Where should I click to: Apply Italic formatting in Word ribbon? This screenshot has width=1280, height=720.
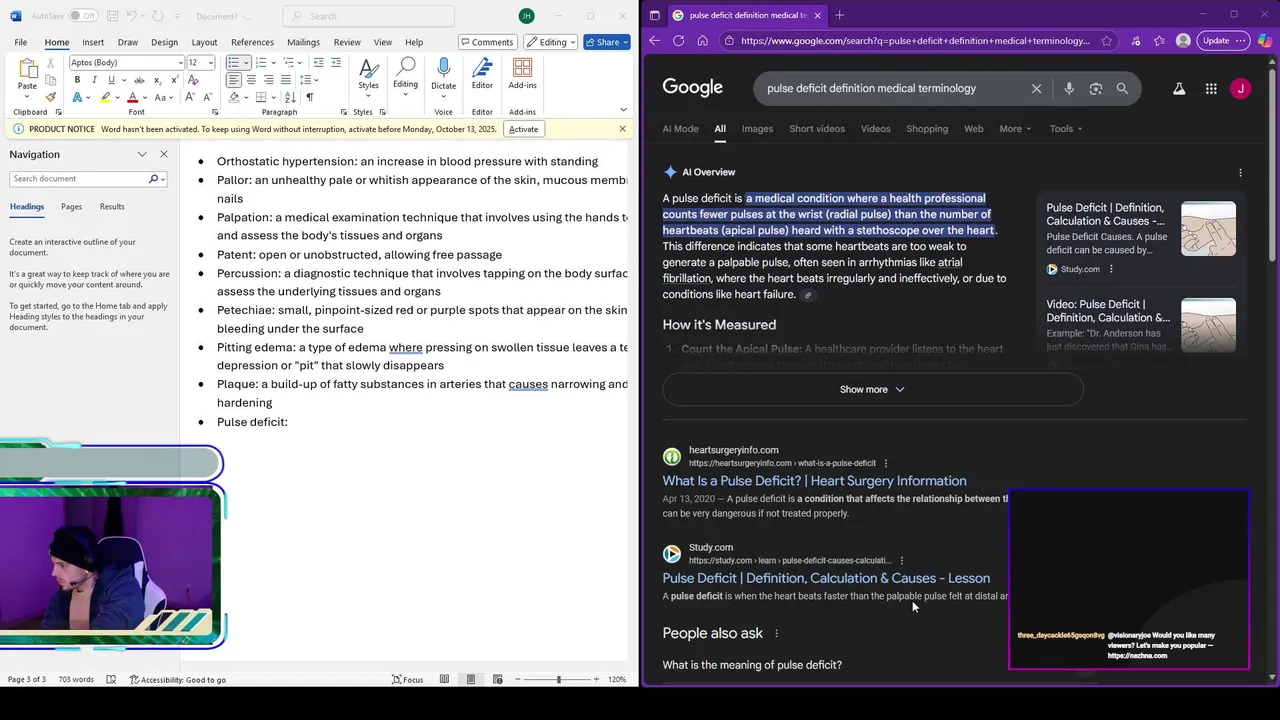(94, 80)
